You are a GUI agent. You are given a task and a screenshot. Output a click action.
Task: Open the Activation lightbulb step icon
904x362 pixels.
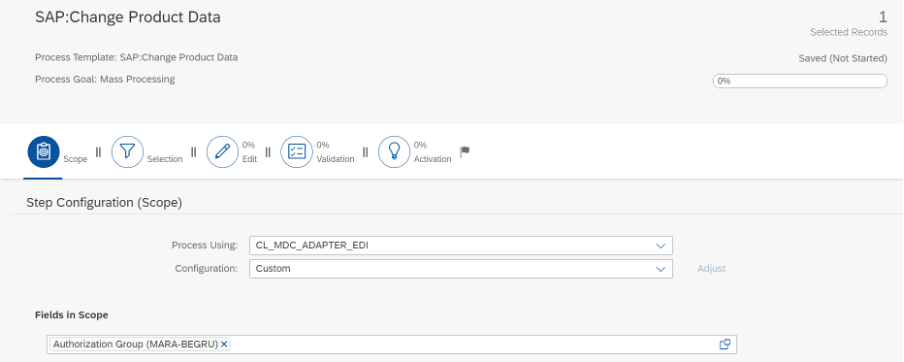pyautogui.click(x=394, y=152)
